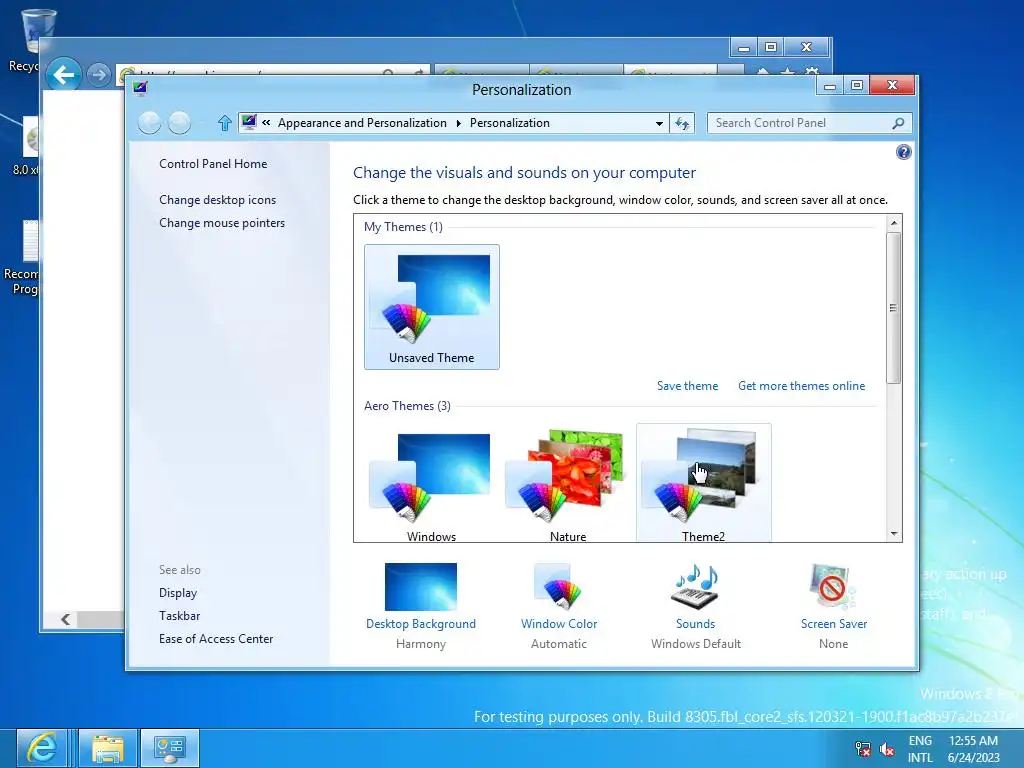Click Forward button in Personalization window
The height and width of the screenshot is (768, 1024).
pyautogui.click(x=179, y=123)
